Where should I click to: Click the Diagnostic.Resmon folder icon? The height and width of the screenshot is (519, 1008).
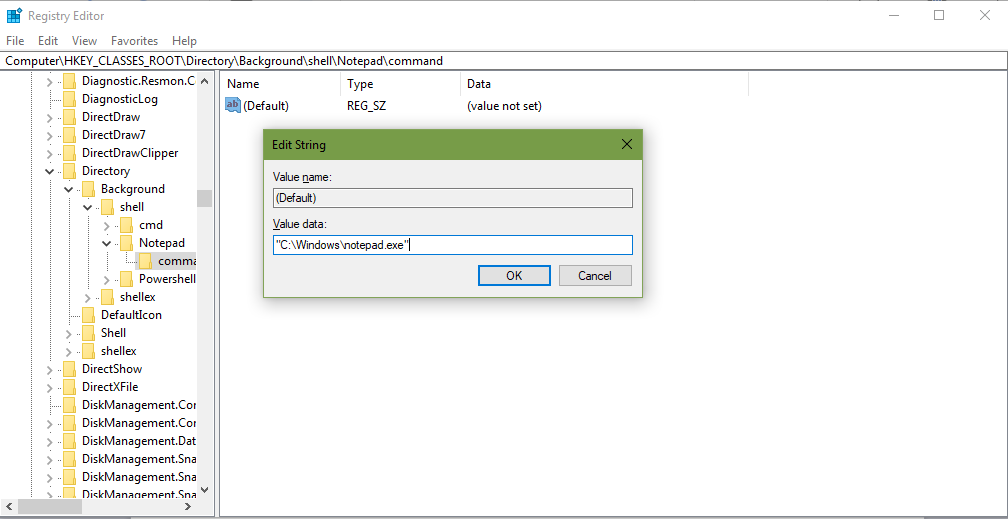coord(70,81)
